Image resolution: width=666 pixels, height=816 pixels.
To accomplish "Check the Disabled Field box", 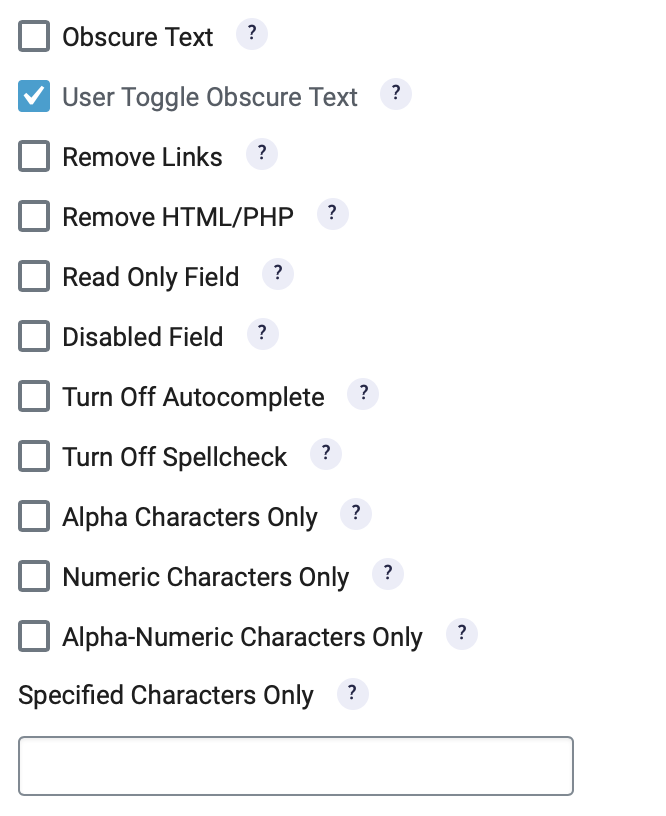I will tap(33, 336).
